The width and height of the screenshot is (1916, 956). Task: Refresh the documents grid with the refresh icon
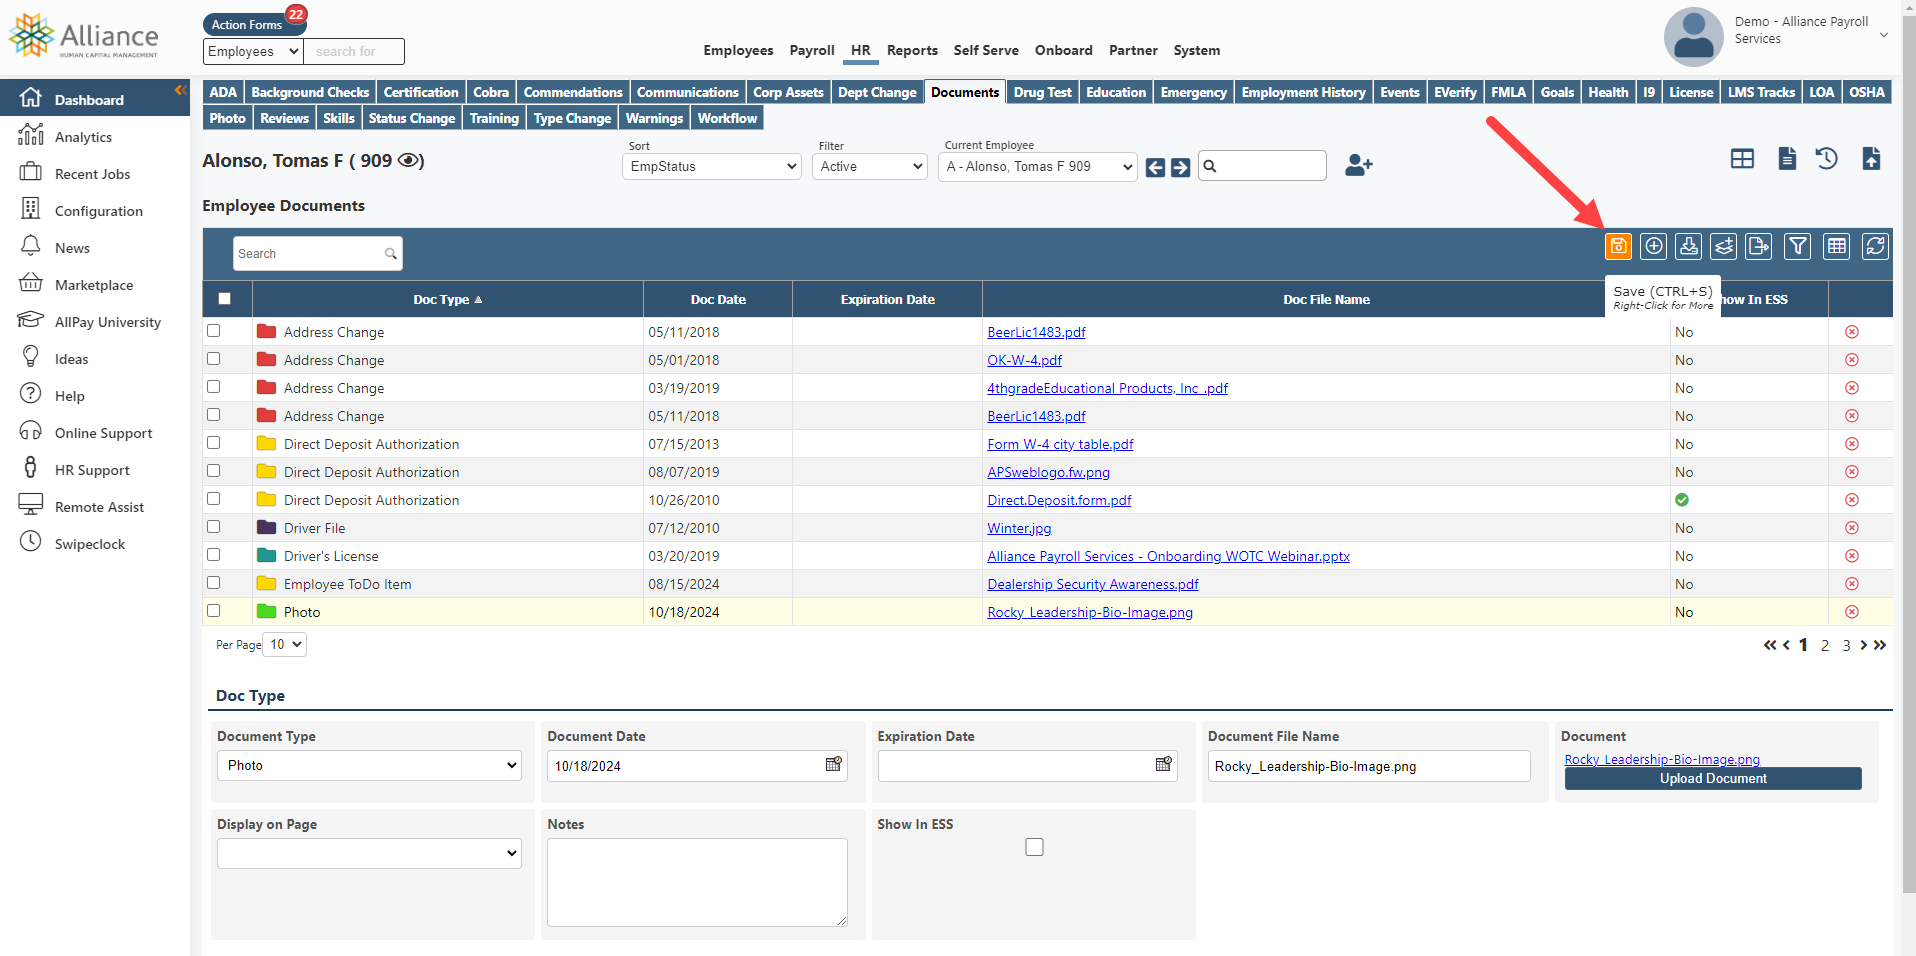point(1876,246)
